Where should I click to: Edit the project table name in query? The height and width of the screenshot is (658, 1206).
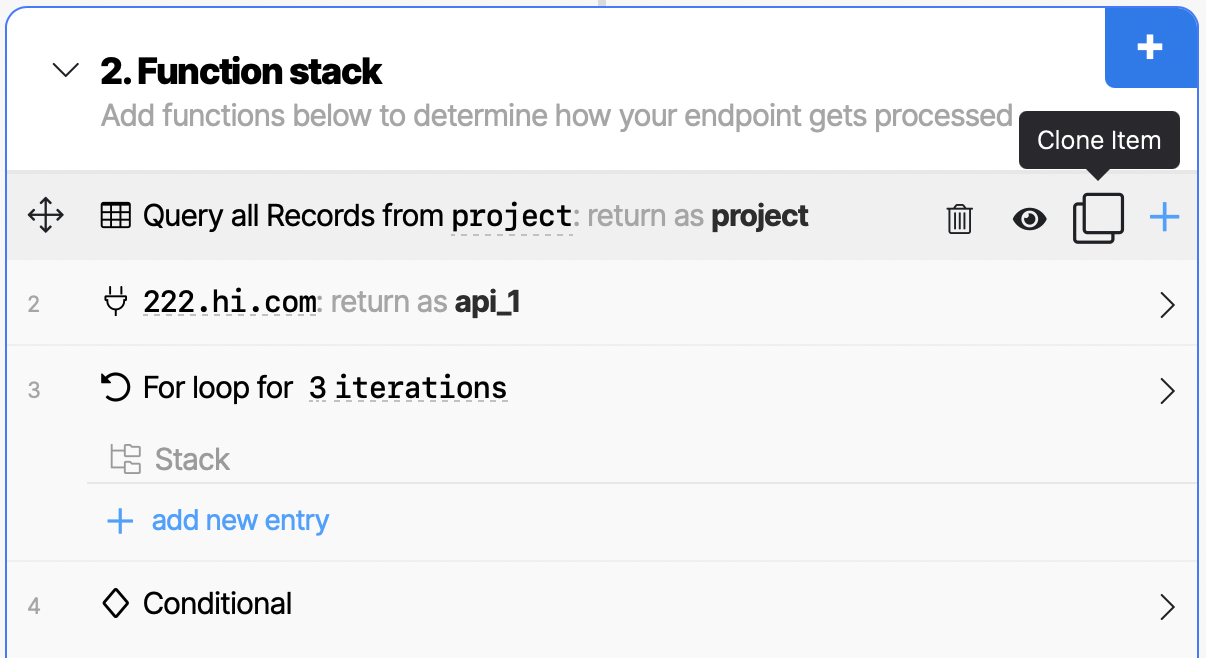tap(511, 216)
